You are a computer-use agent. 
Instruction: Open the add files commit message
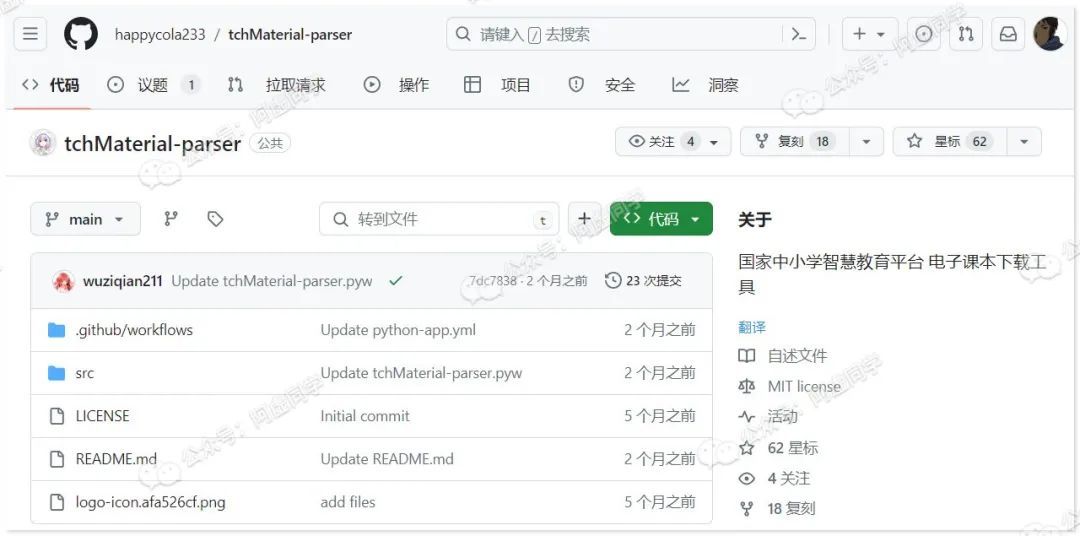[x=348, y=502]
